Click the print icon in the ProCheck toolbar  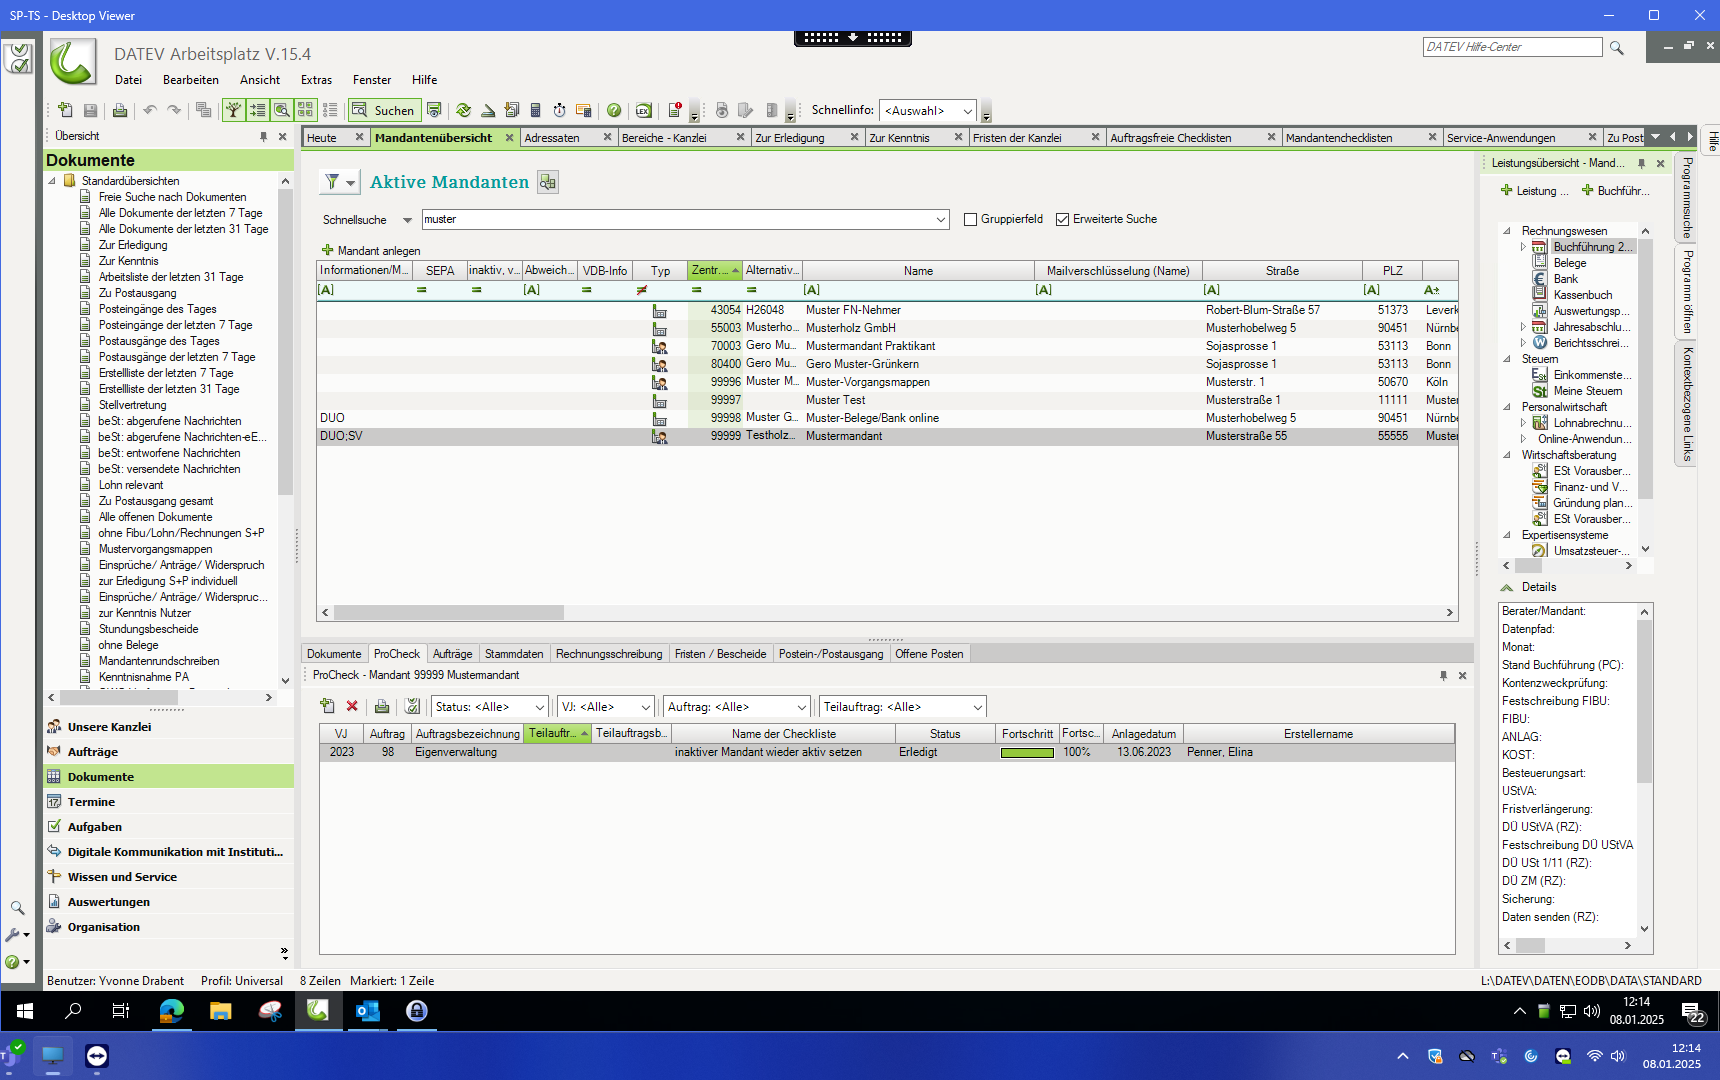click(382, 707)
